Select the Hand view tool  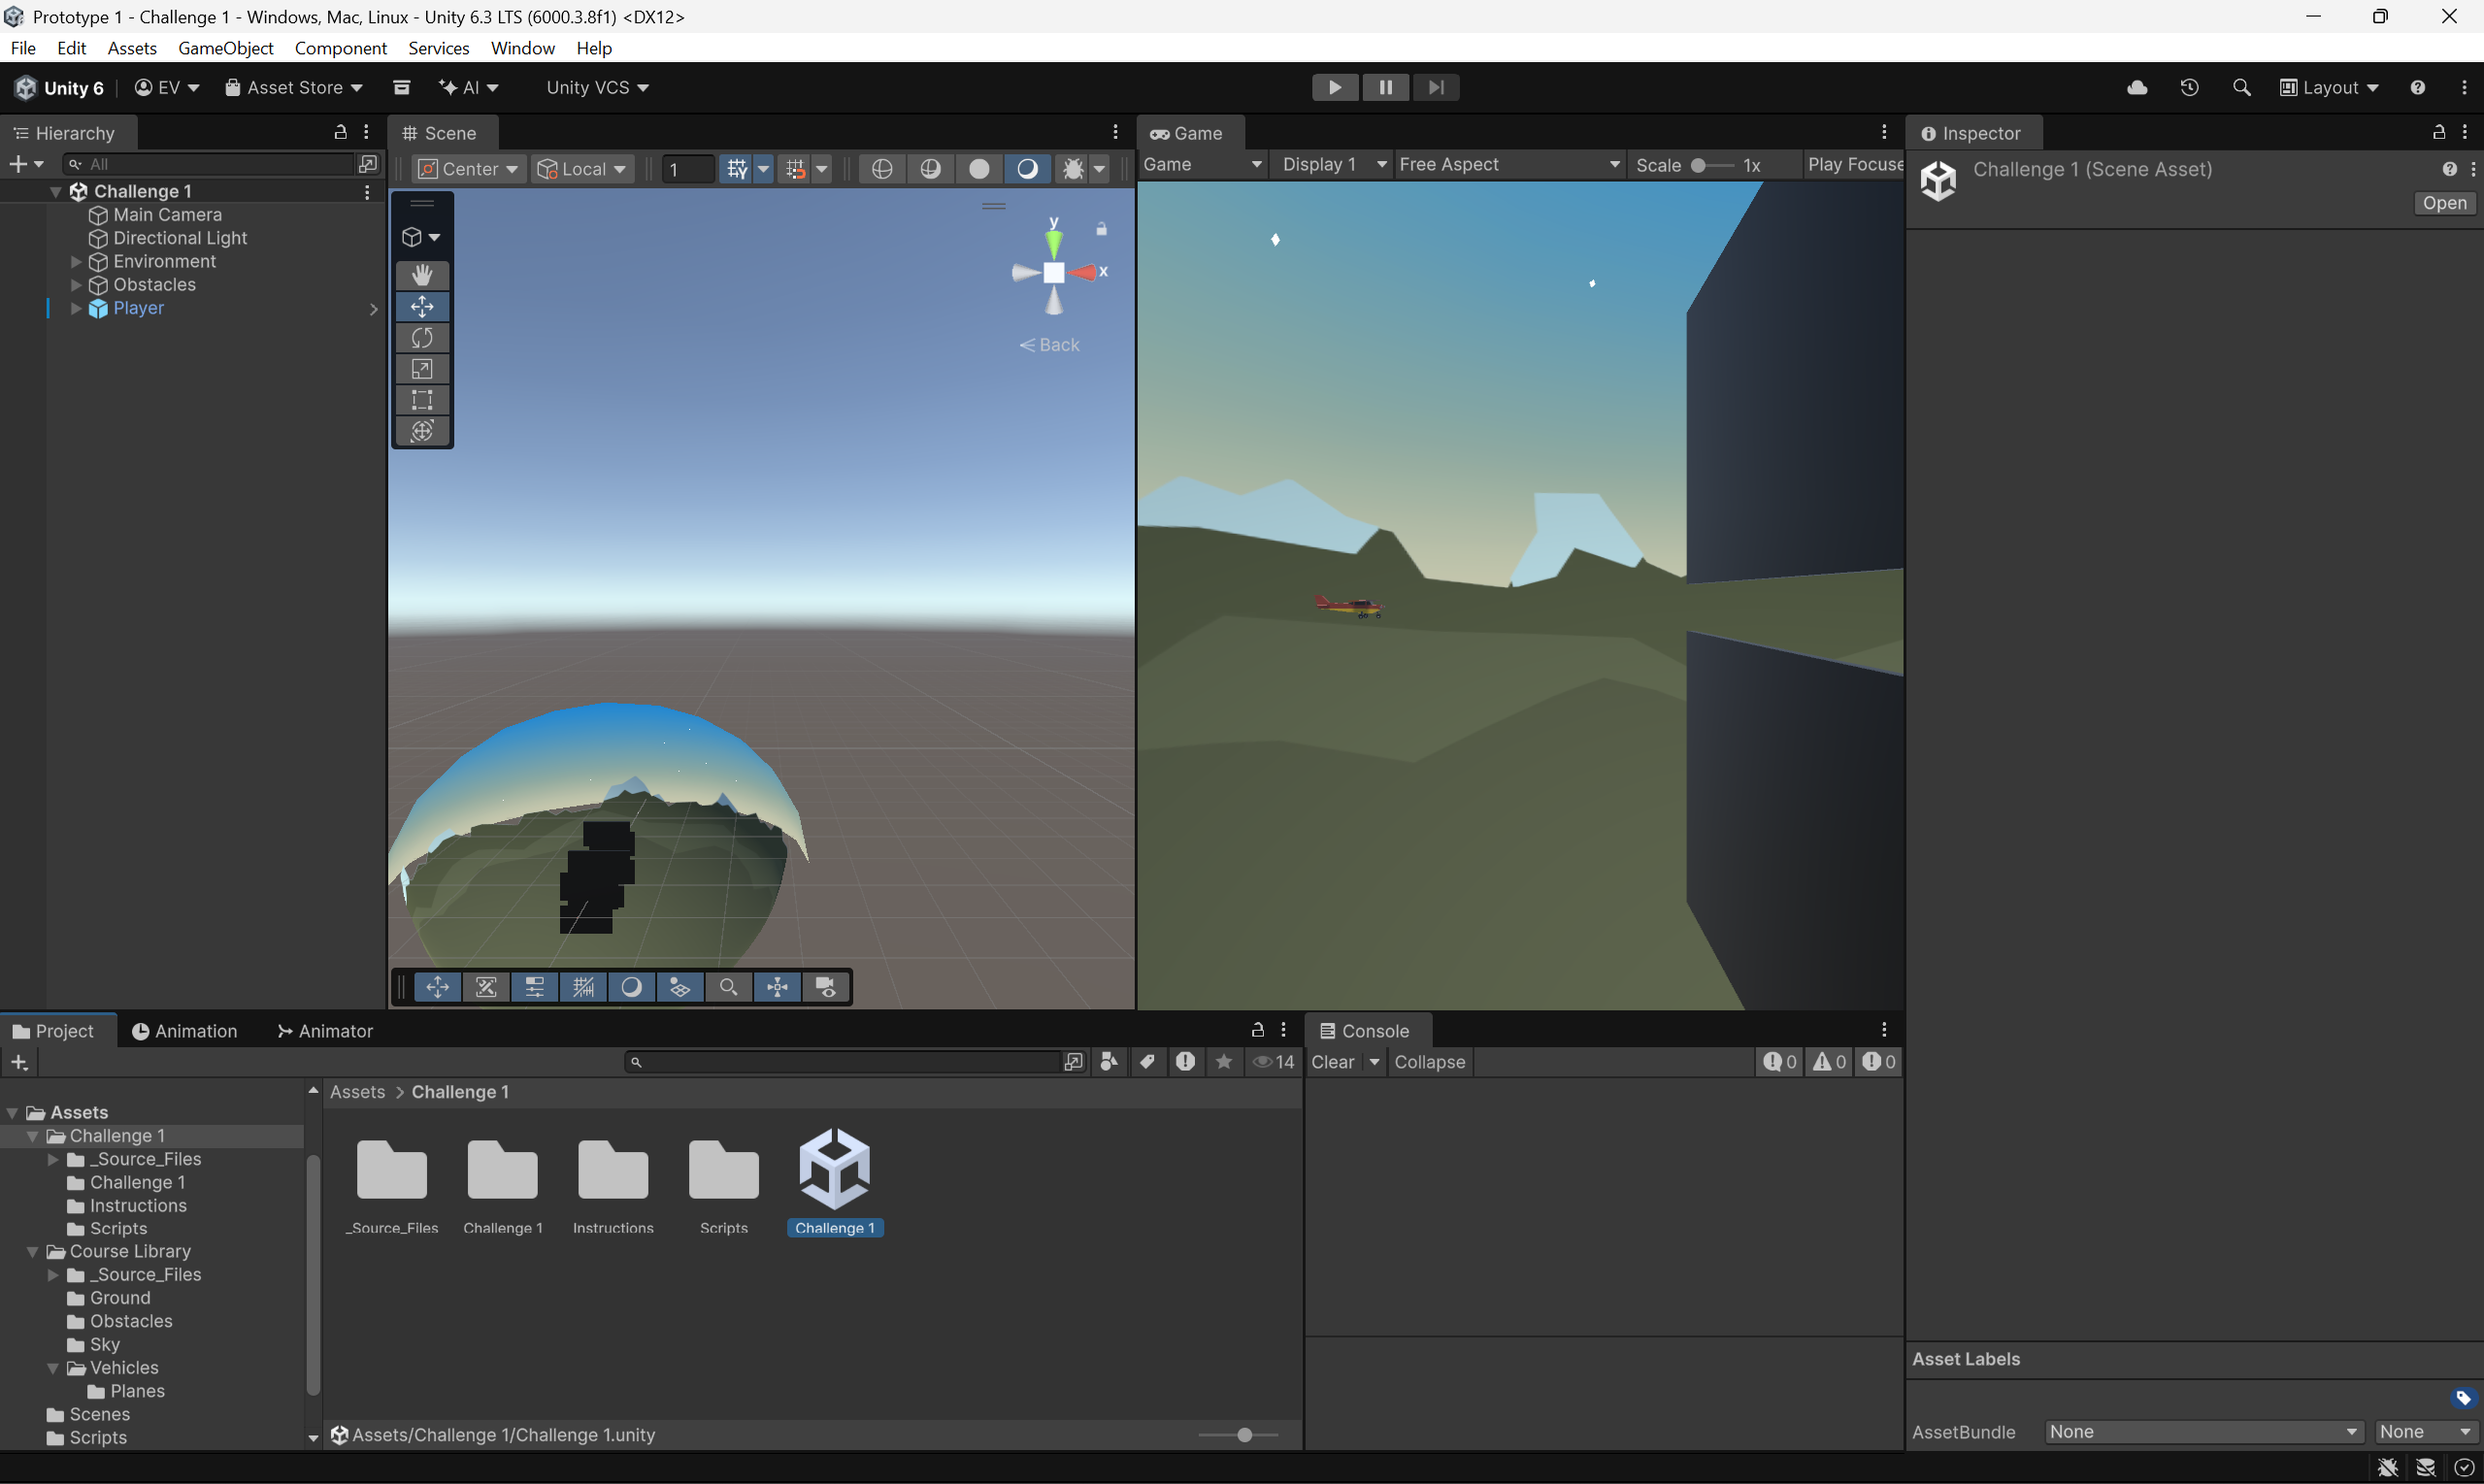point(422,275)
